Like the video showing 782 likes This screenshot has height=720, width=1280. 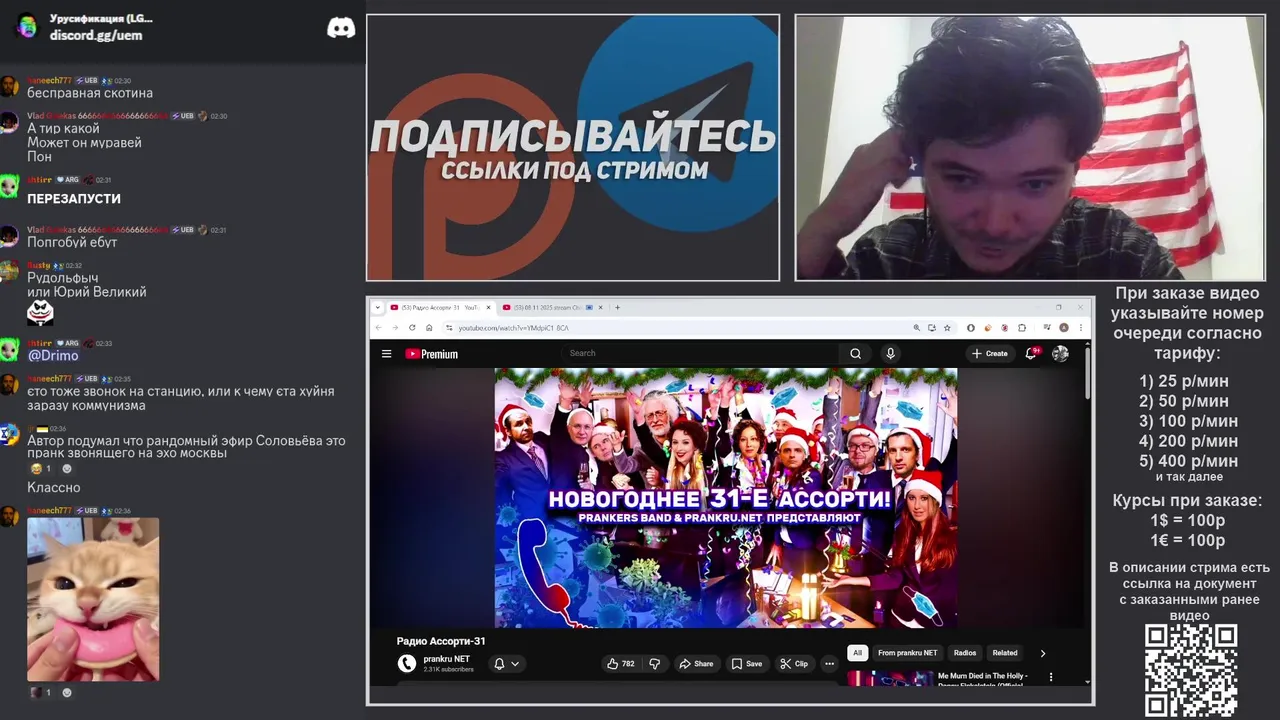pyautogui.click(x=621, y=663)
